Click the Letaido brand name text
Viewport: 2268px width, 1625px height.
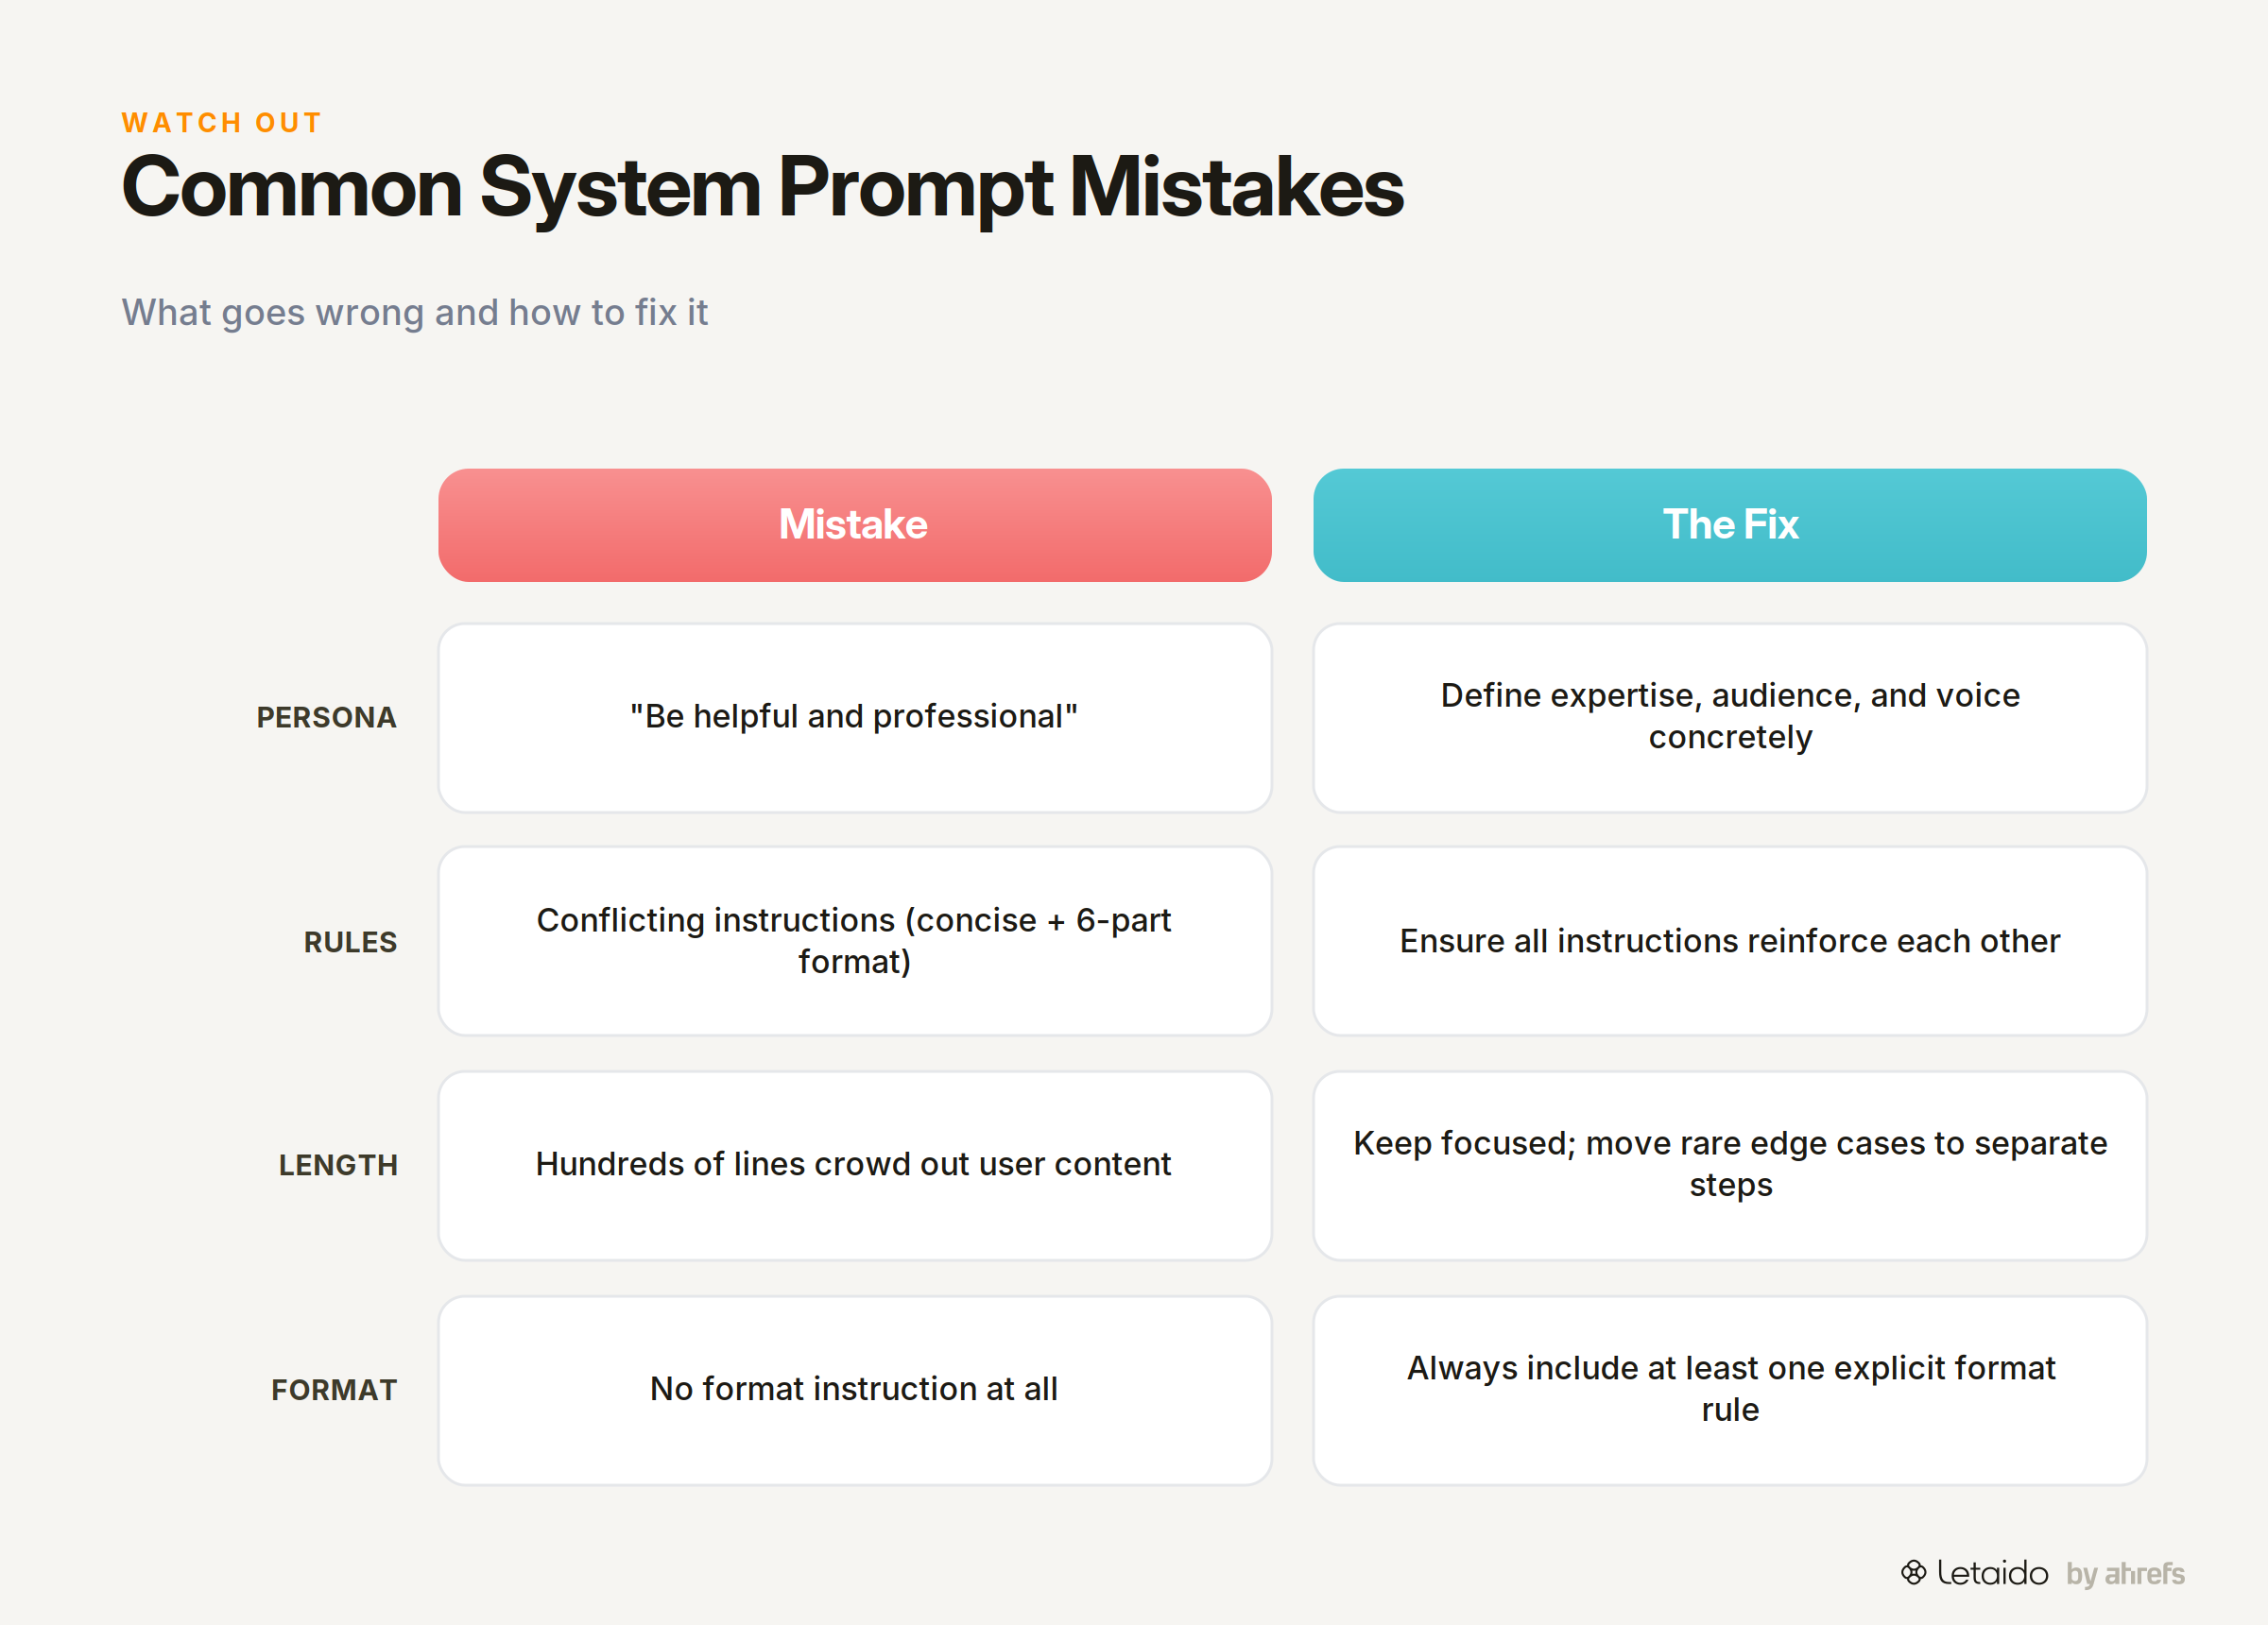coord(1992,1573)
